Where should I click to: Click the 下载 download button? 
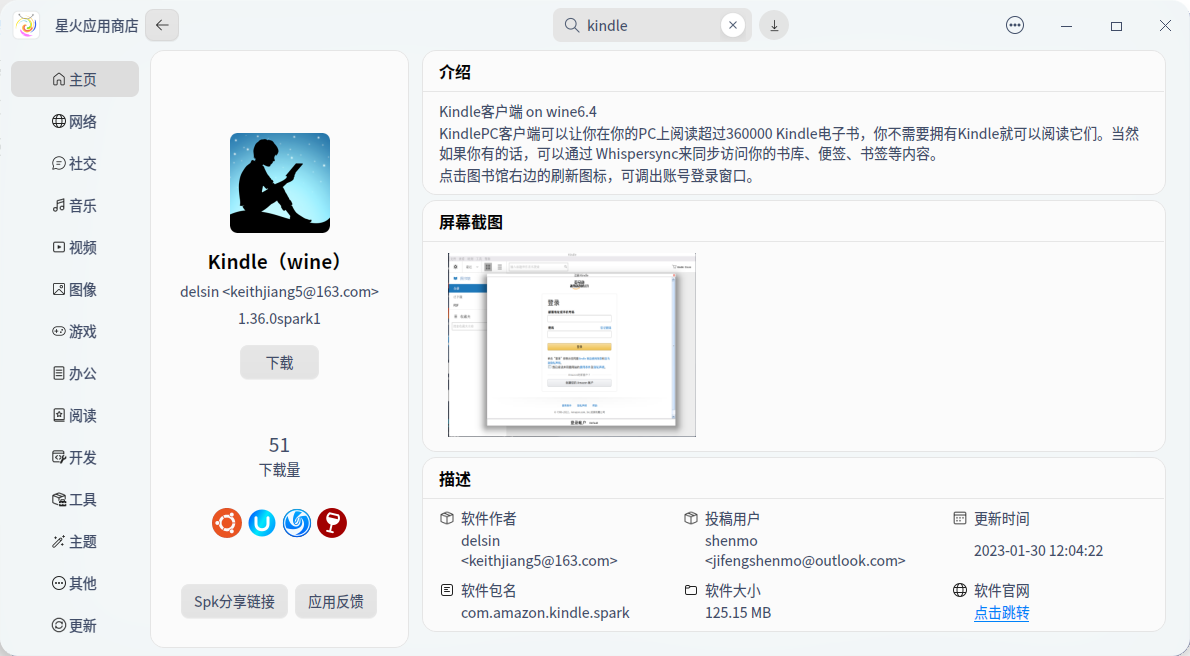coord(279,363)
